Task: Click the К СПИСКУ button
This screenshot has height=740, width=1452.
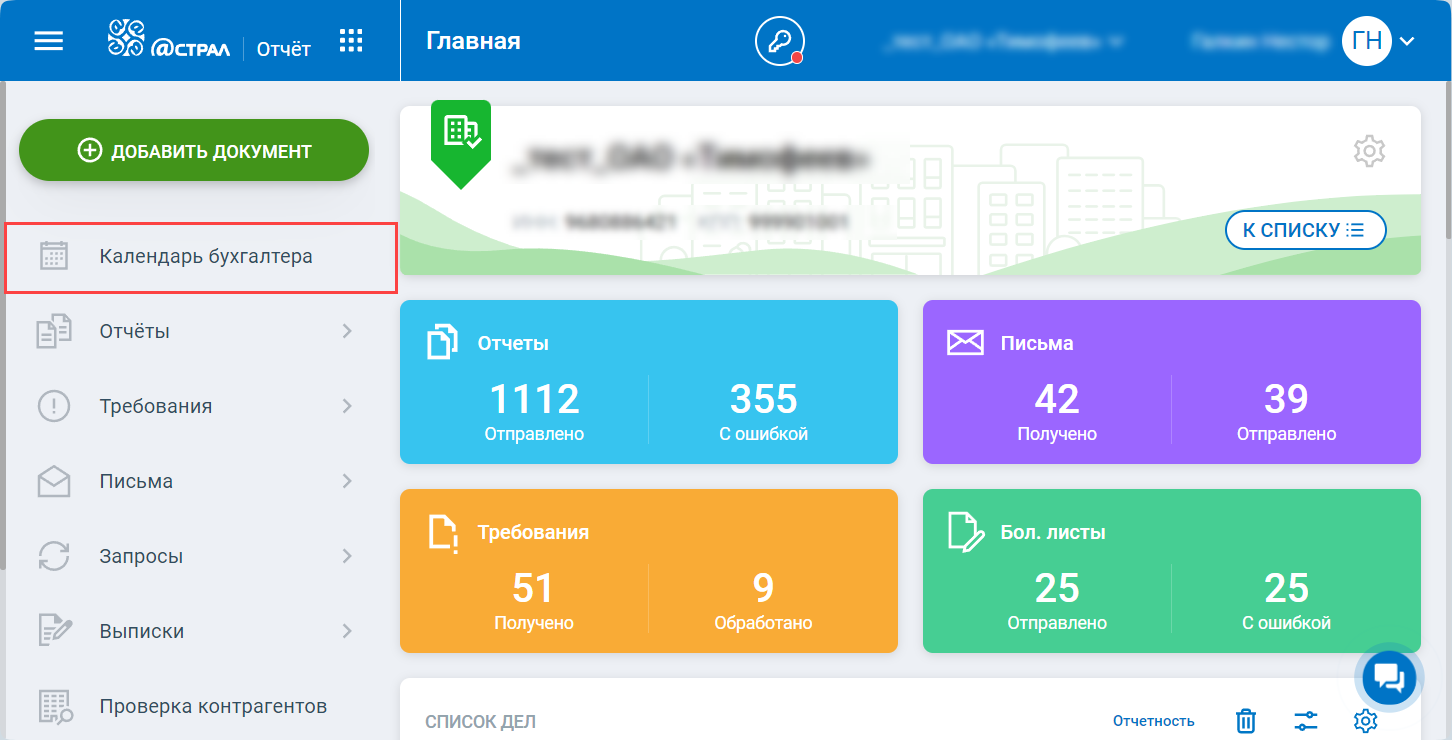Action: tap(1305, 230)
